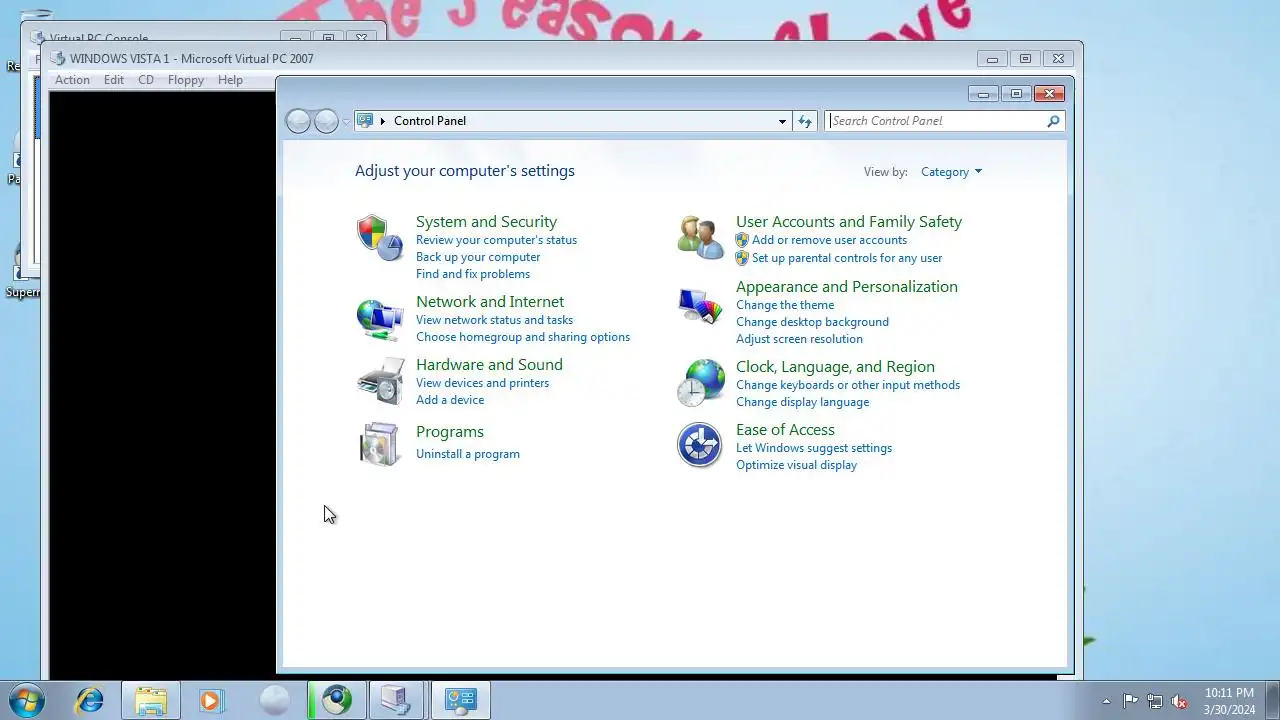Image resolution: width=1280 pixels, height=720 pixels.
Task: Open the recent pages arrow beside the navigation buttons
Action: tap(346, 122)
